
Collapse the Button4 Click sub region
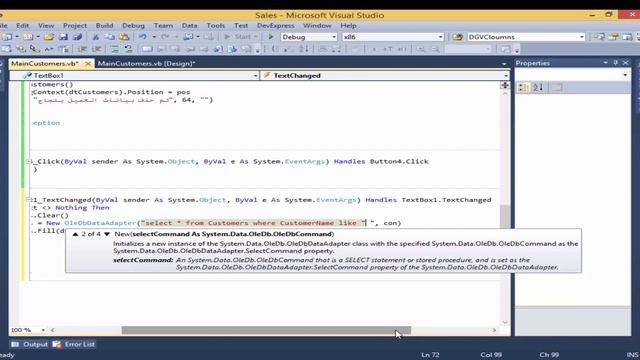(x=28, y=162)
